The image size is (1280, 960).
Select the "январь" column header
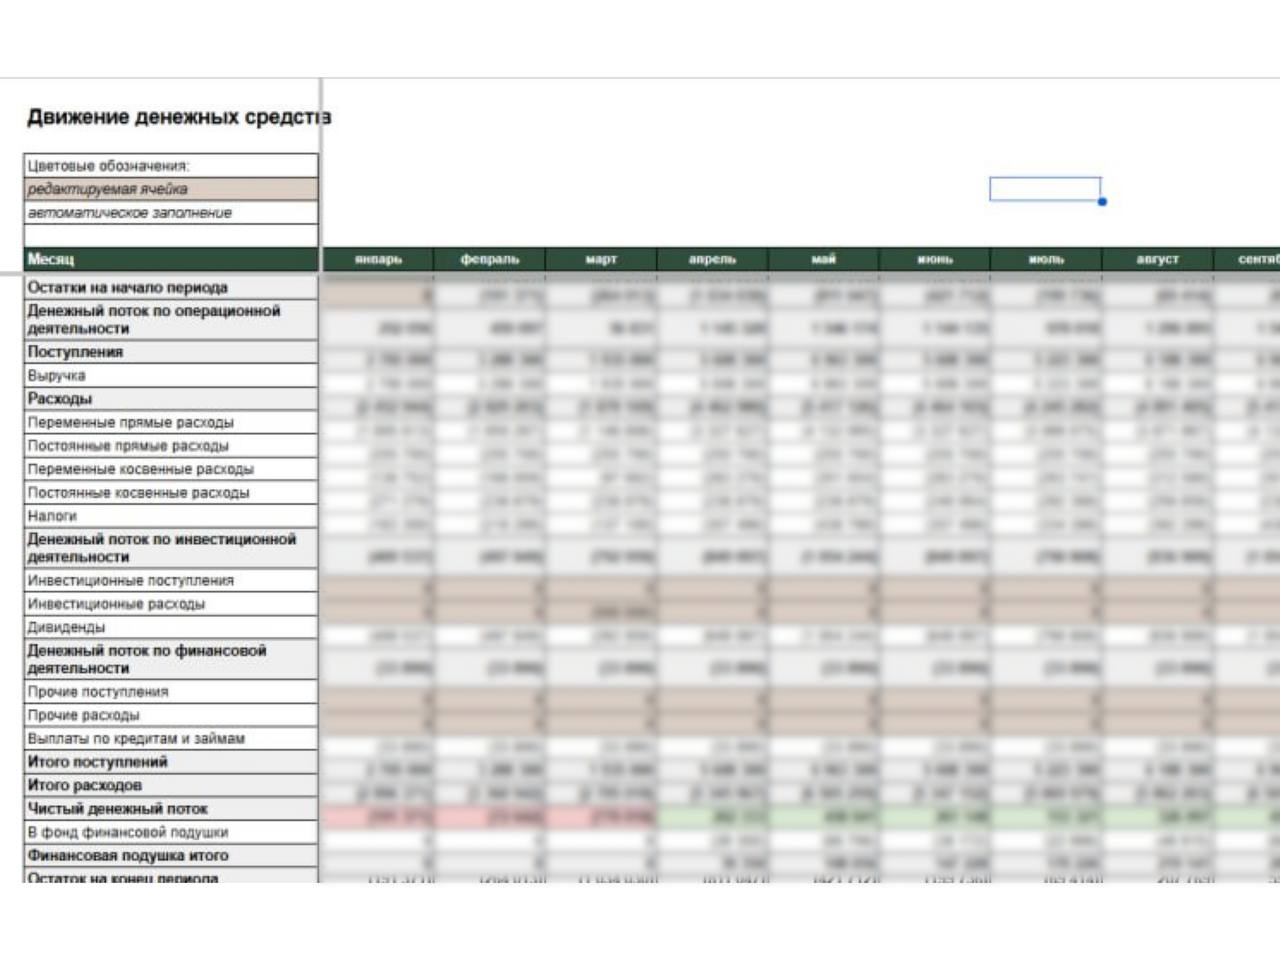click(378, 259)
